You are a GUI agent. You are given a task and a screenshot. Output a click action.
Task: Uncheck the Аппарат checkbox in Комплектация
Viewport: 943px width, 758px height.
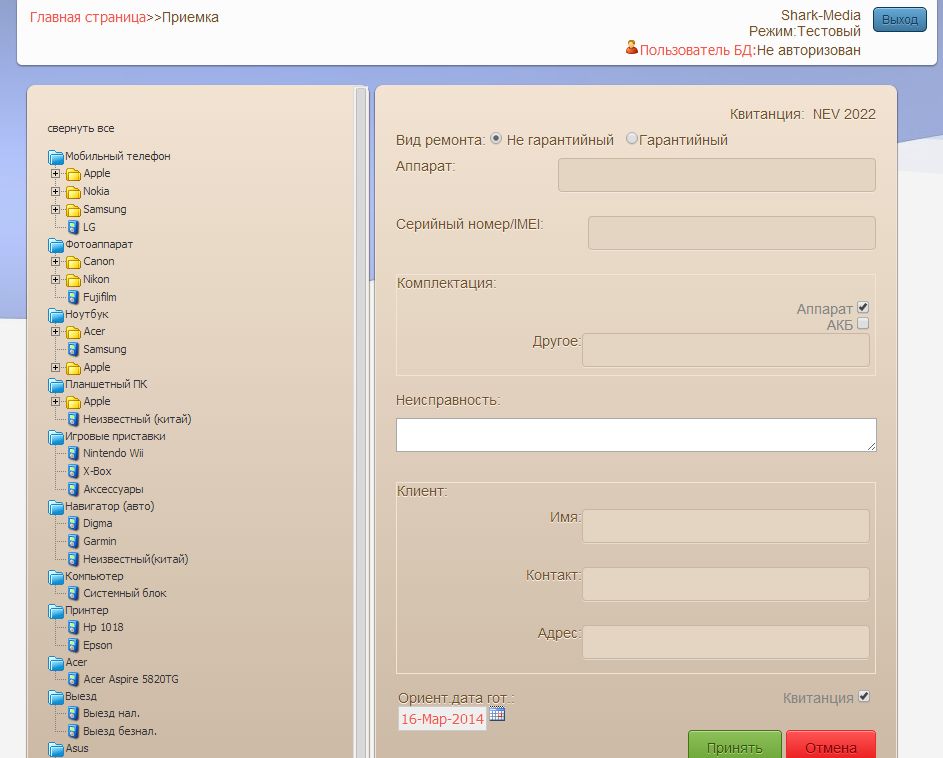tap(863, 307)
